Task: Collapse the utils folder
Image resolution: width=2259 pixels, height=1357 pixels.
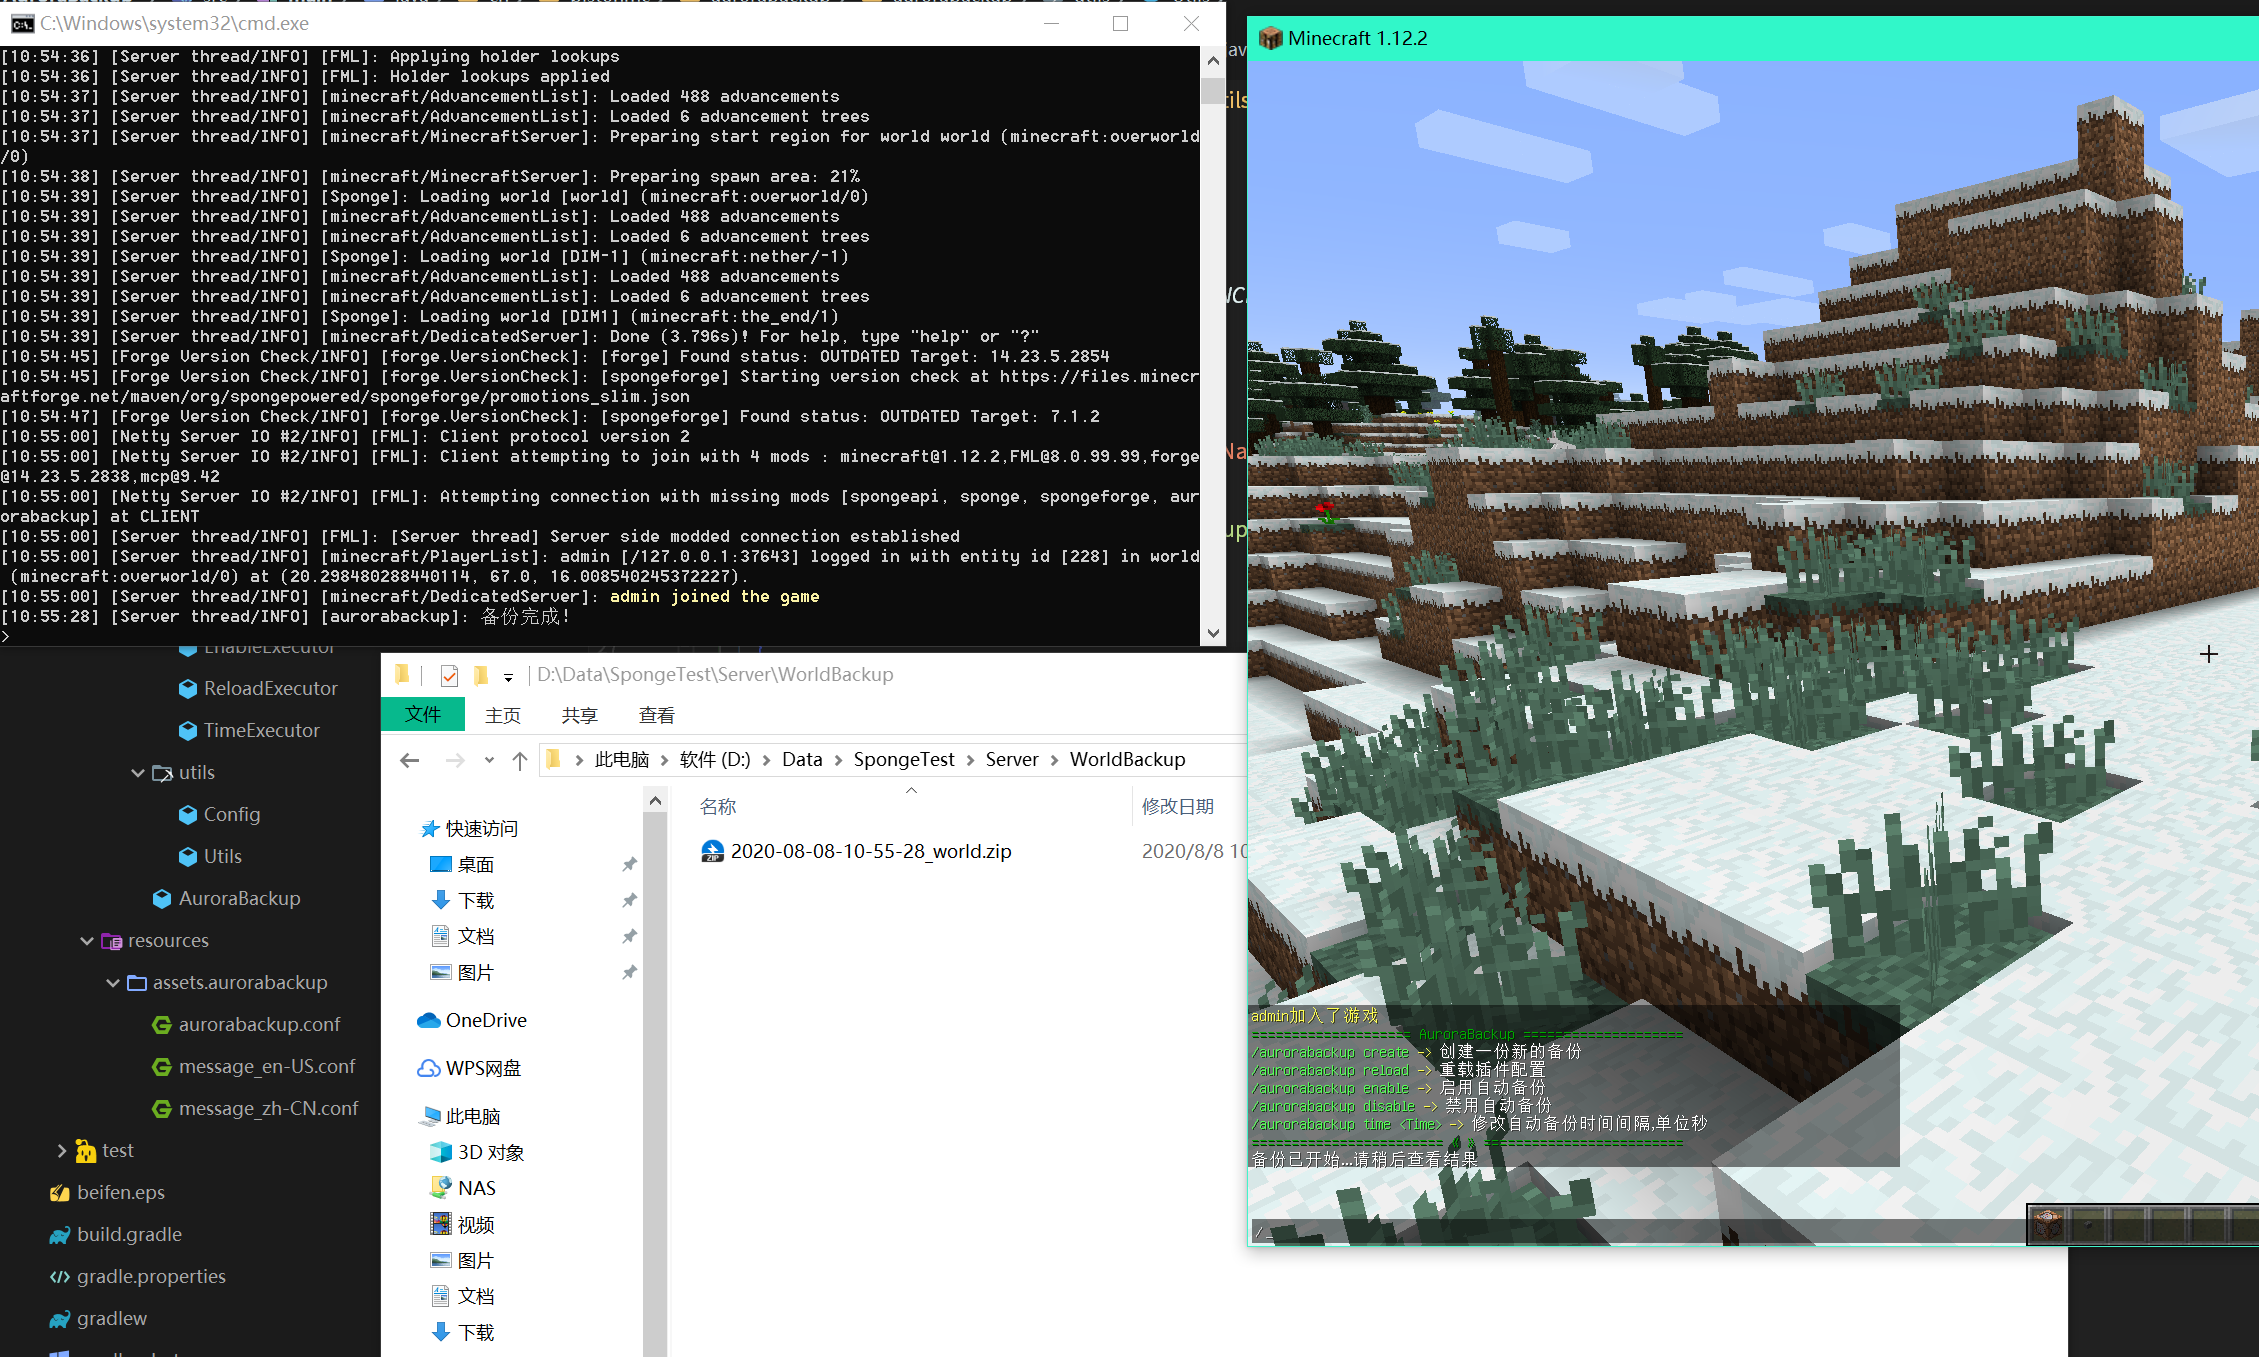Action: [x=138, y=772]
